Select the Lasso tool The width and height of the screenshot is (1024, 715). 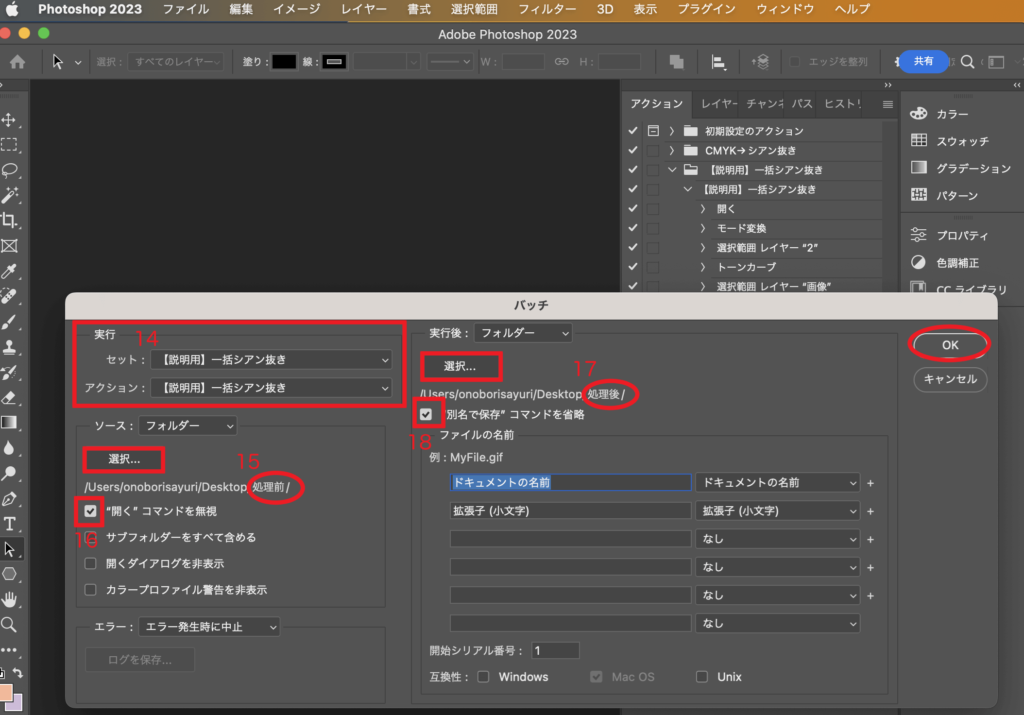(9, 170)
